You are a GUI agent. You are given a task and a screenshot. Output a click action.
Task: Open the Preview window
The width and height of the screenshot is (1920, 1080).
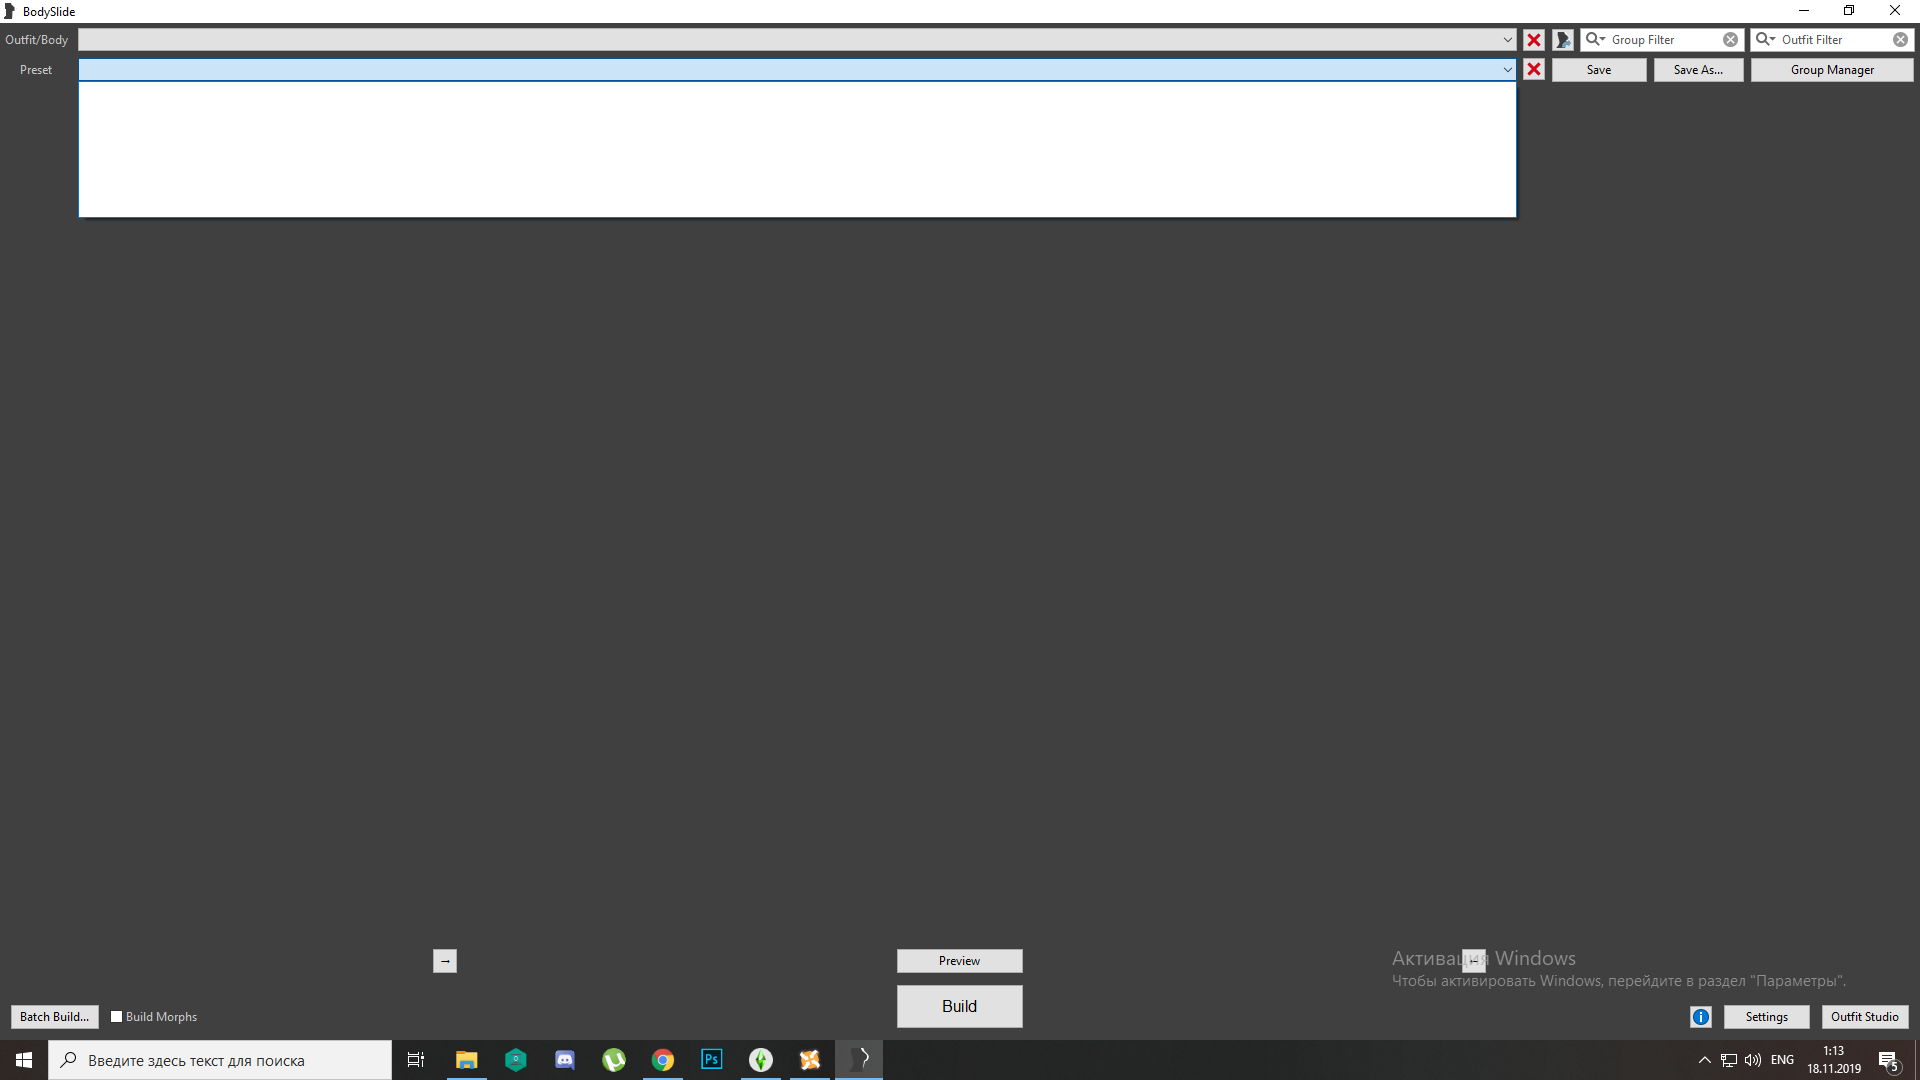pos(959,961)
